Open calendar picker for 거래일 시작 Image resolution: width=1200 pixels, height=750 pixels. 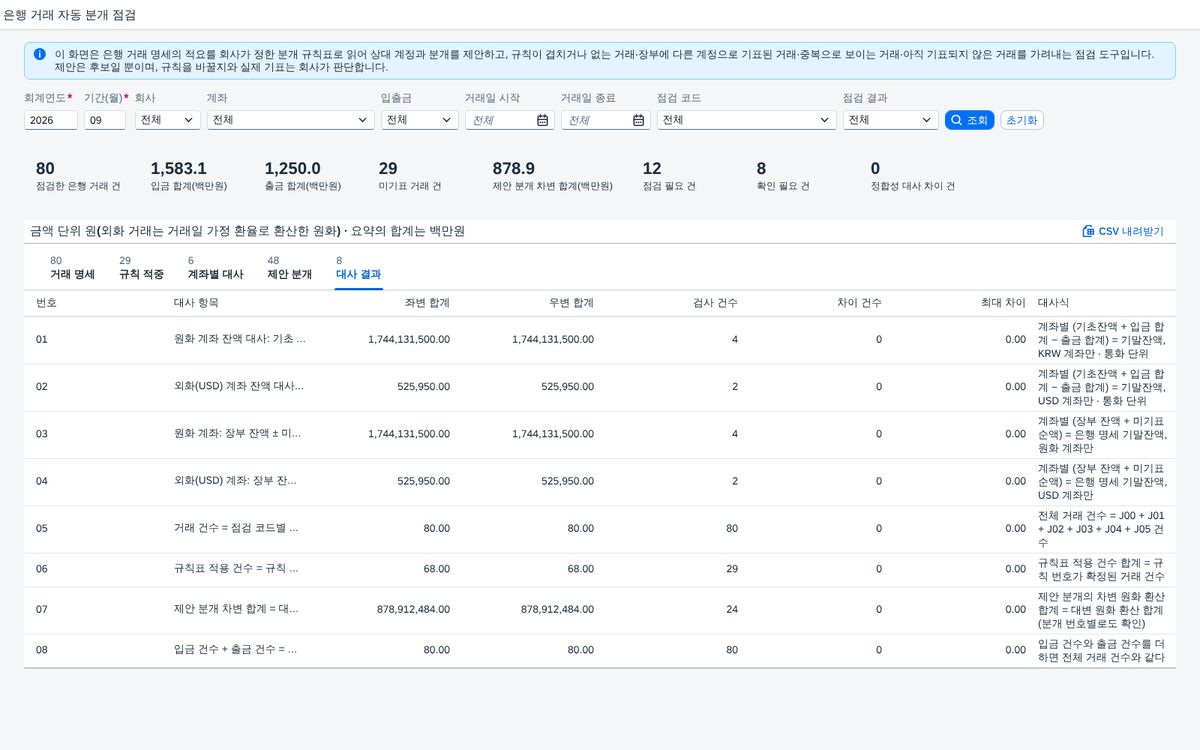point(543,120)
